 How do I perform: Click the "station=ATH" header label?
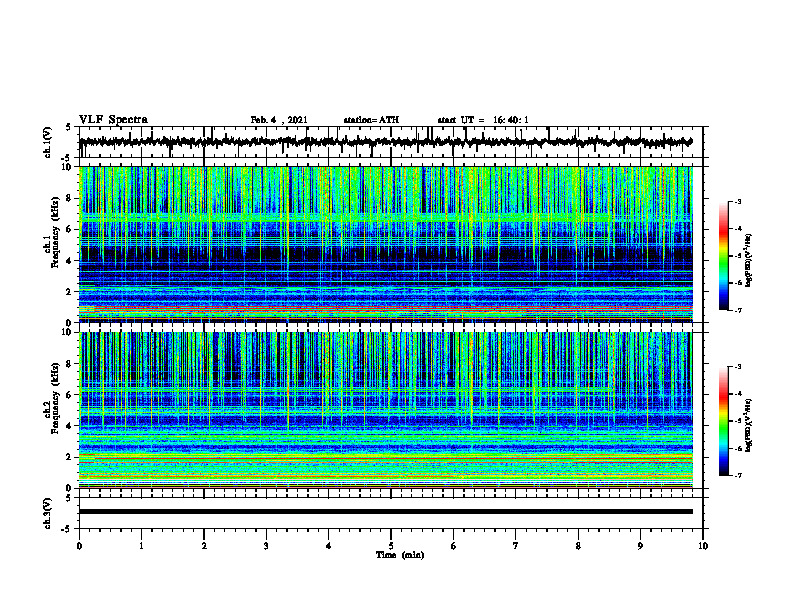click(x=371, y=120)
